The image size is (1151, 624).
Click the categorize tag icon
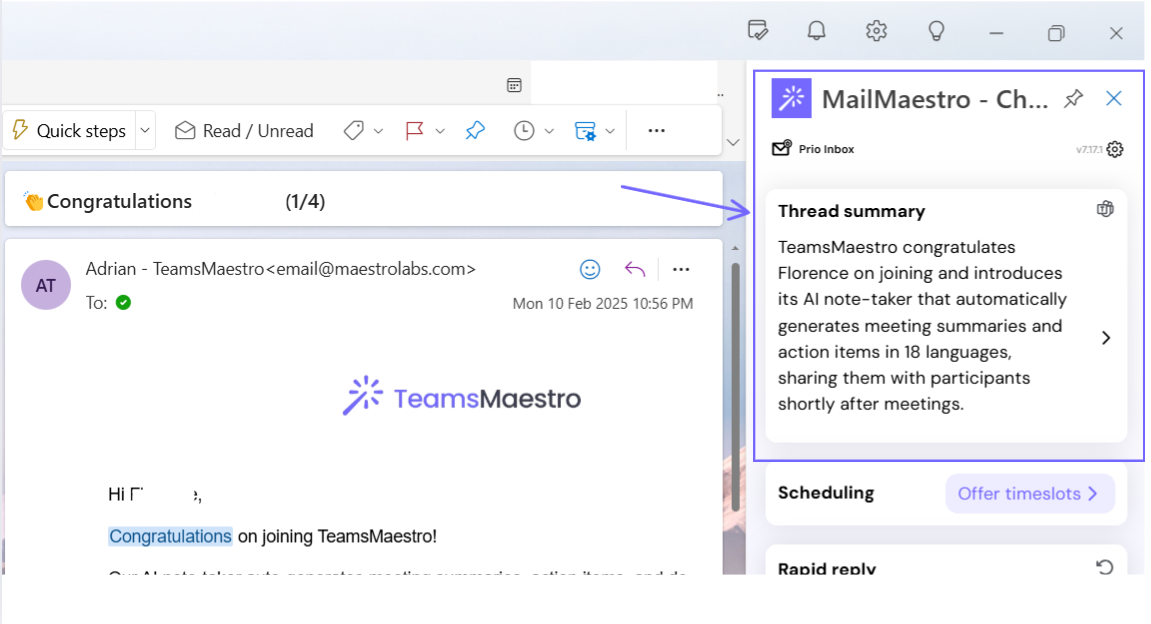click(354, 131)
